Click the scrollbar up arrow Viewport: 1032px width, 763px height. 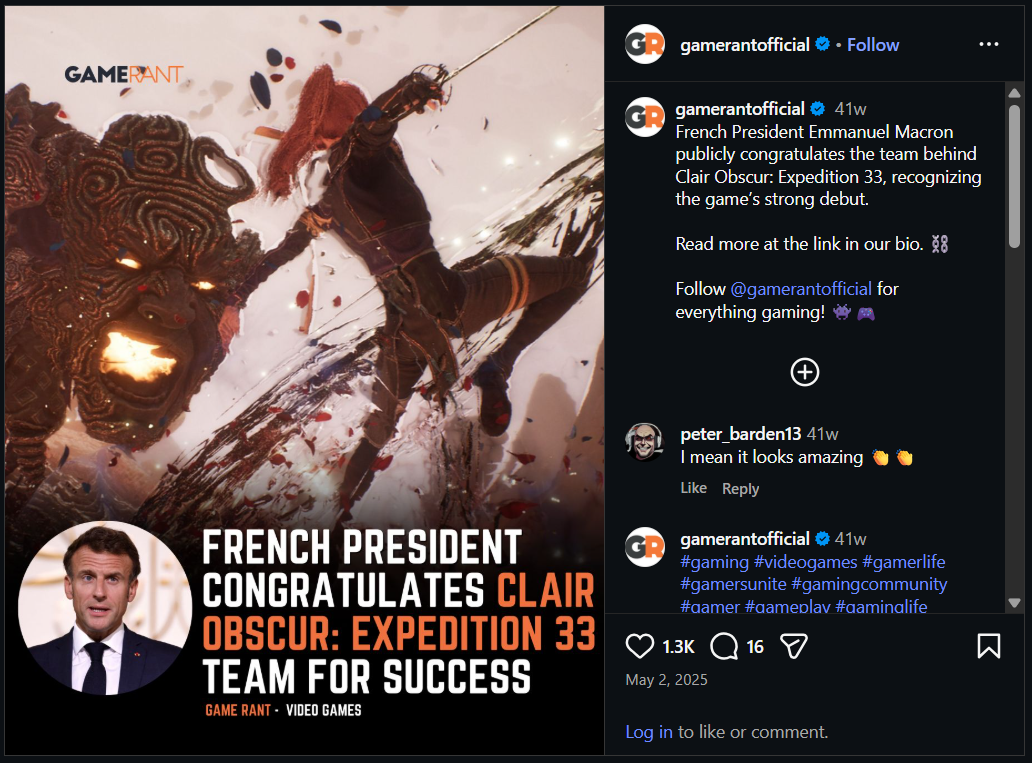[x=1014, y=93]
